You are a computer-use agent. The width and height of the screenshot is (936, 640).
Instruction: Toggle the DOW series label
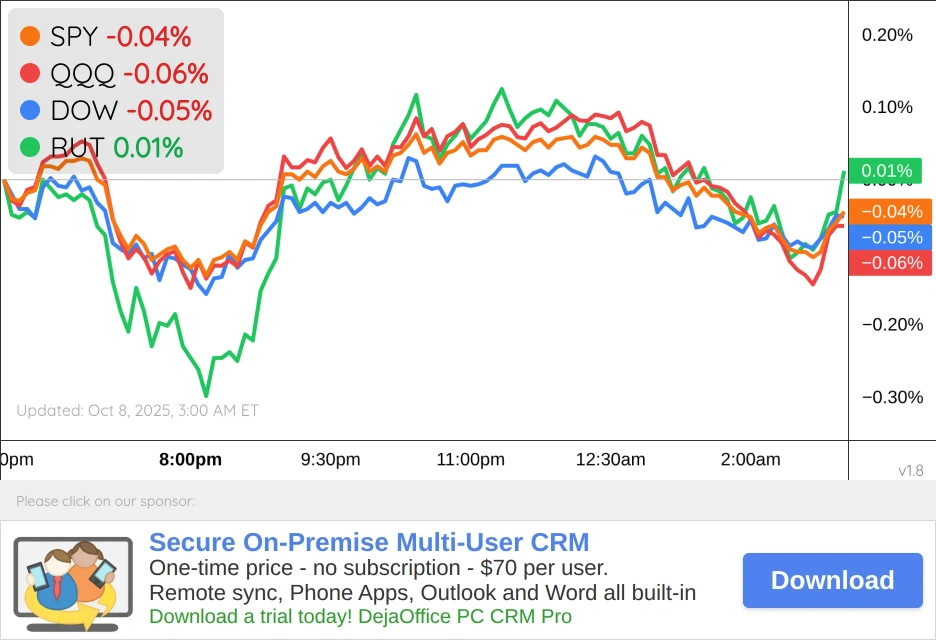coord(84,110)
